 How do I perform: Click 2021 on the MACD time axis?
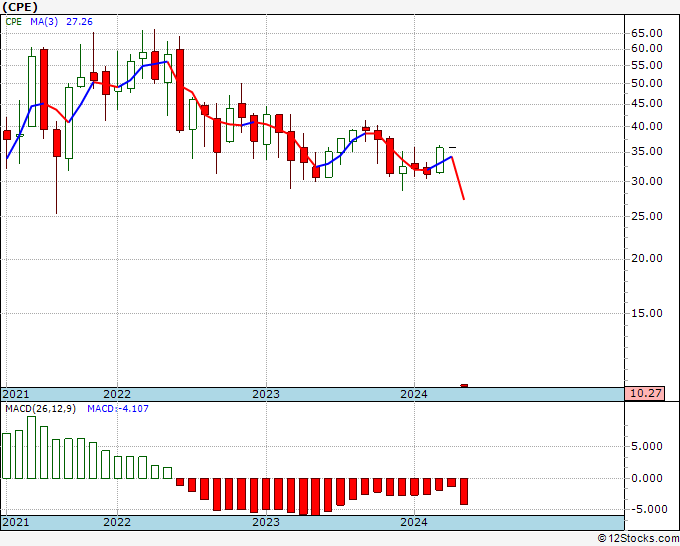tap(16, 522)
